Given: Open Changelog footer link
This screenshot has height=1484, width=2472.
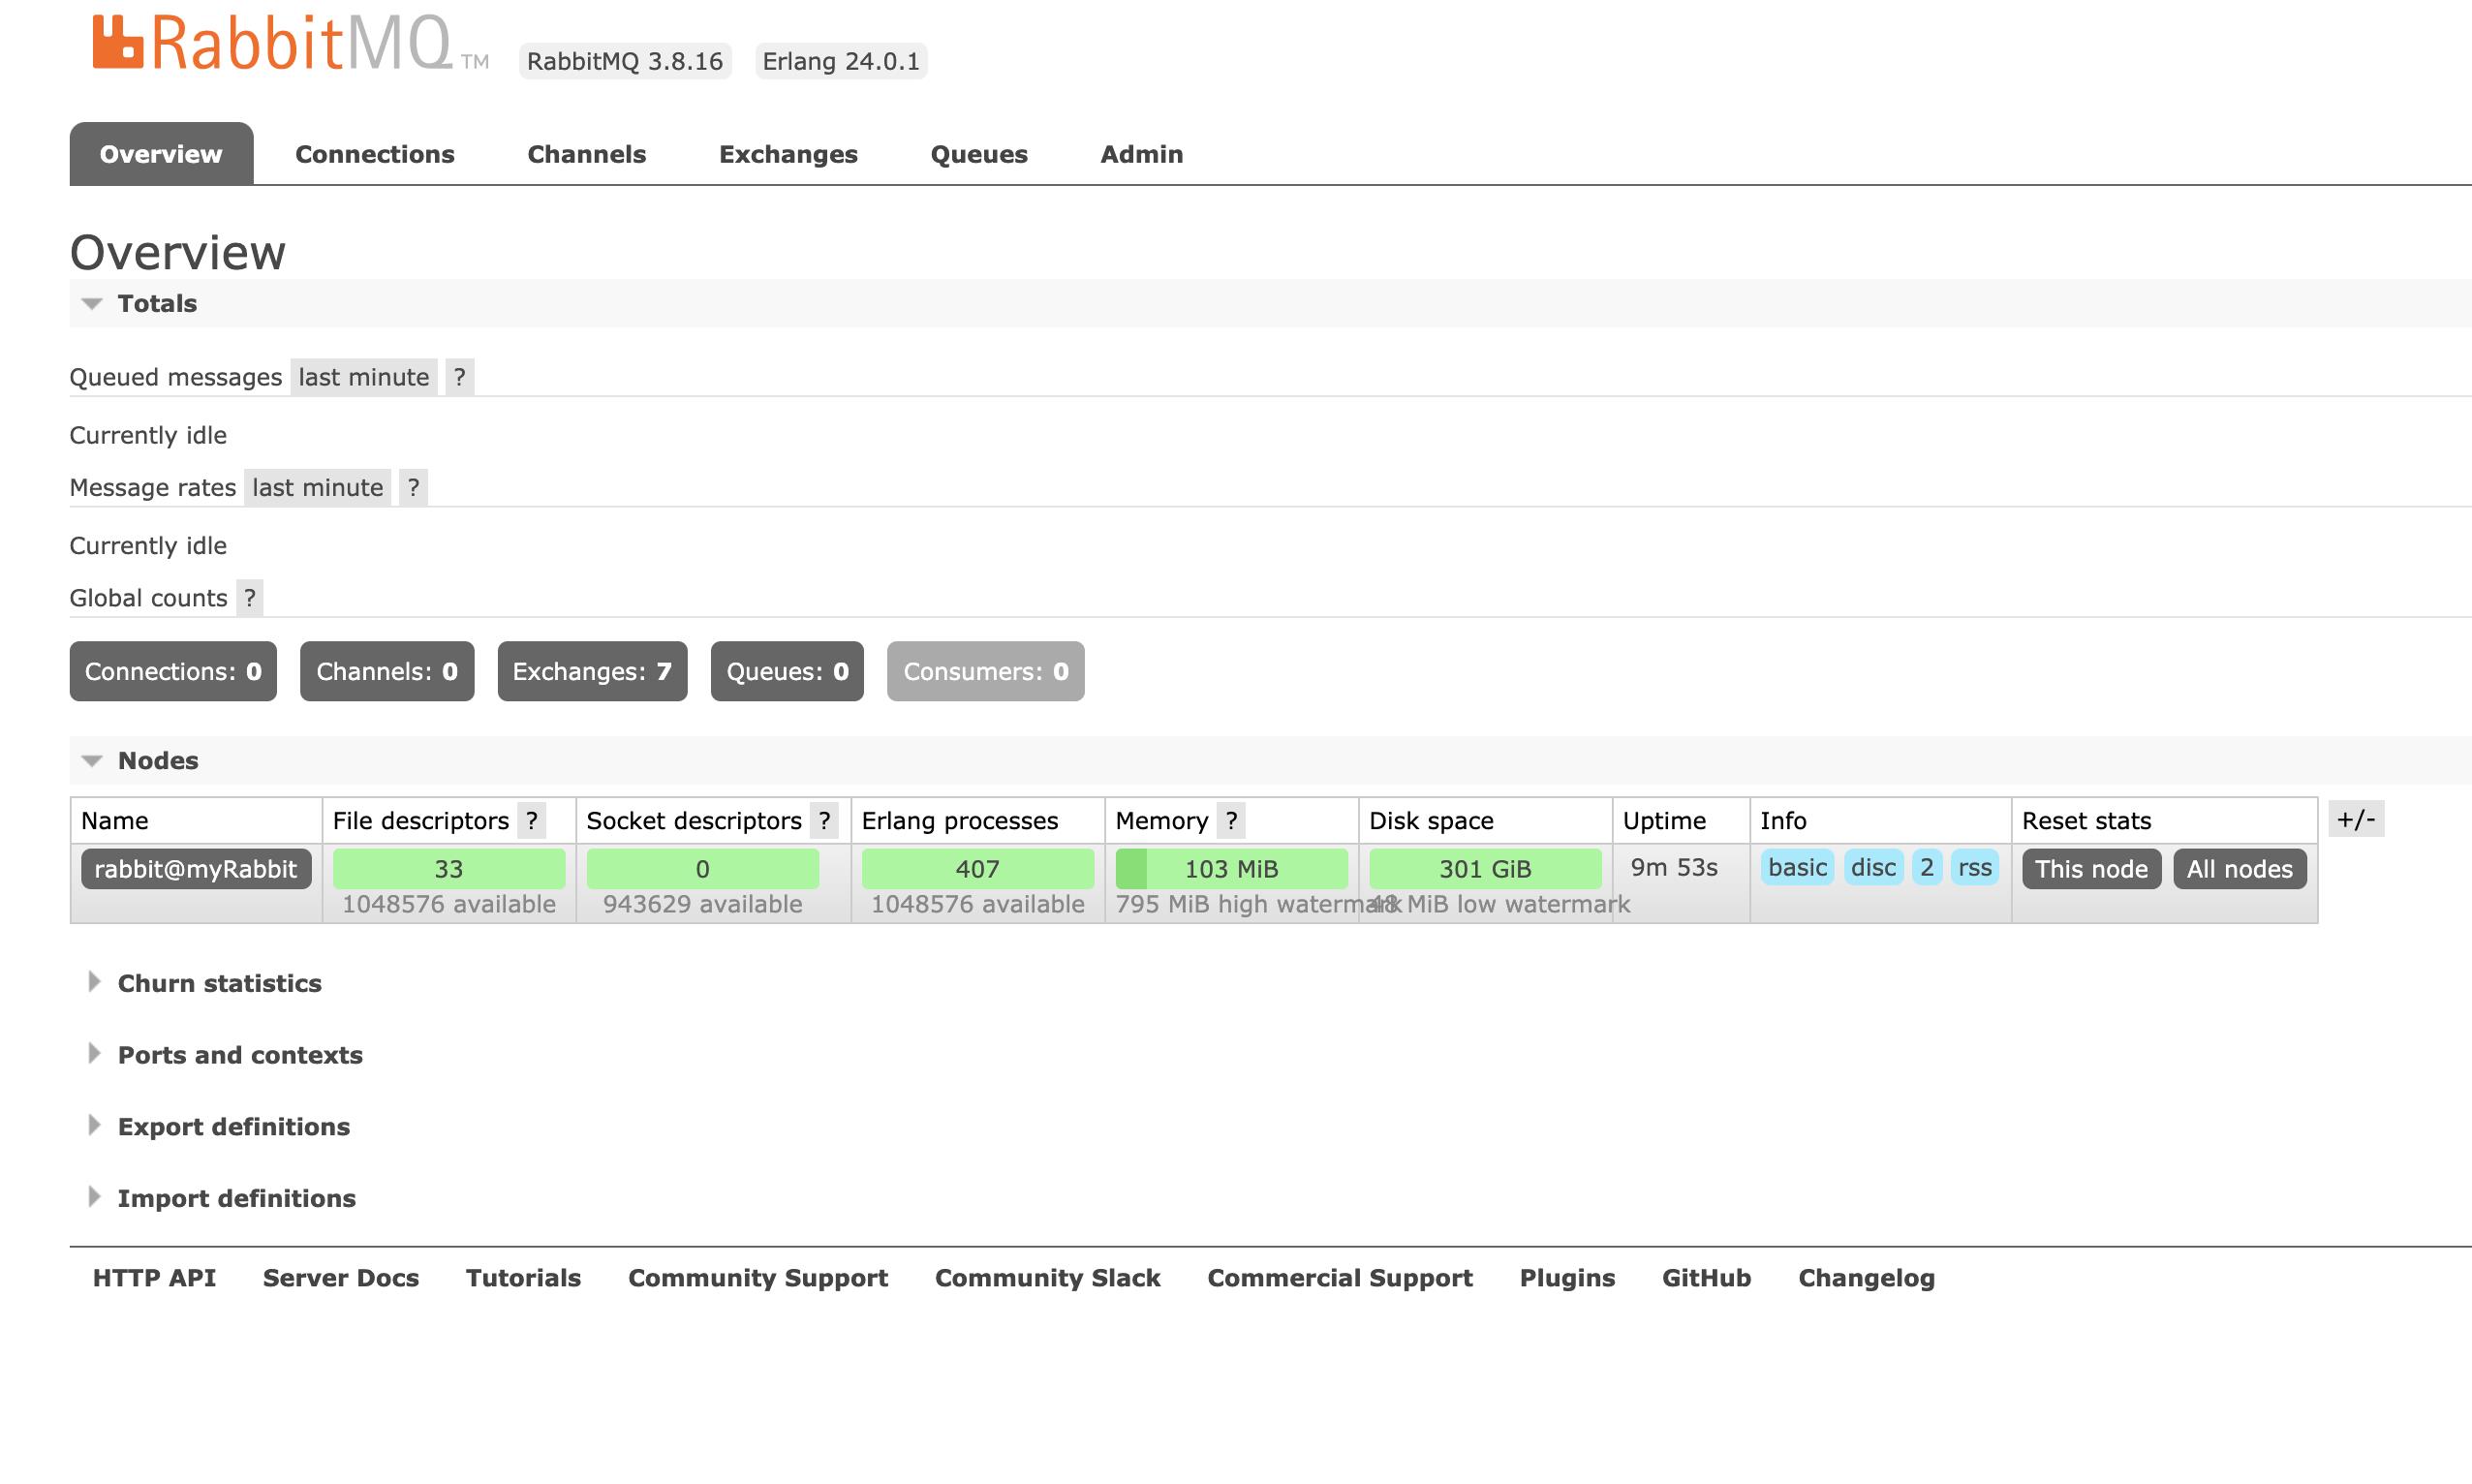Looking at the screenshot, I should (1866, 1278).
